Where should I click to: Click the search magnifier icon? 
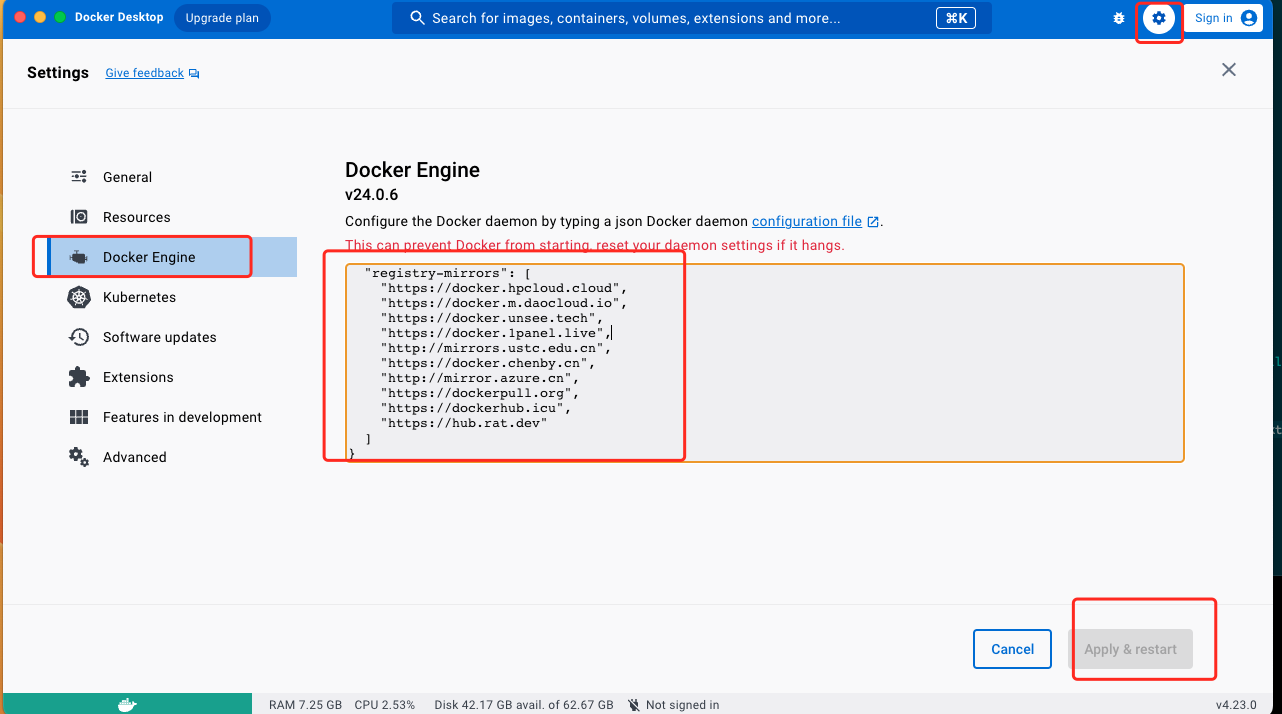(418, 18)
